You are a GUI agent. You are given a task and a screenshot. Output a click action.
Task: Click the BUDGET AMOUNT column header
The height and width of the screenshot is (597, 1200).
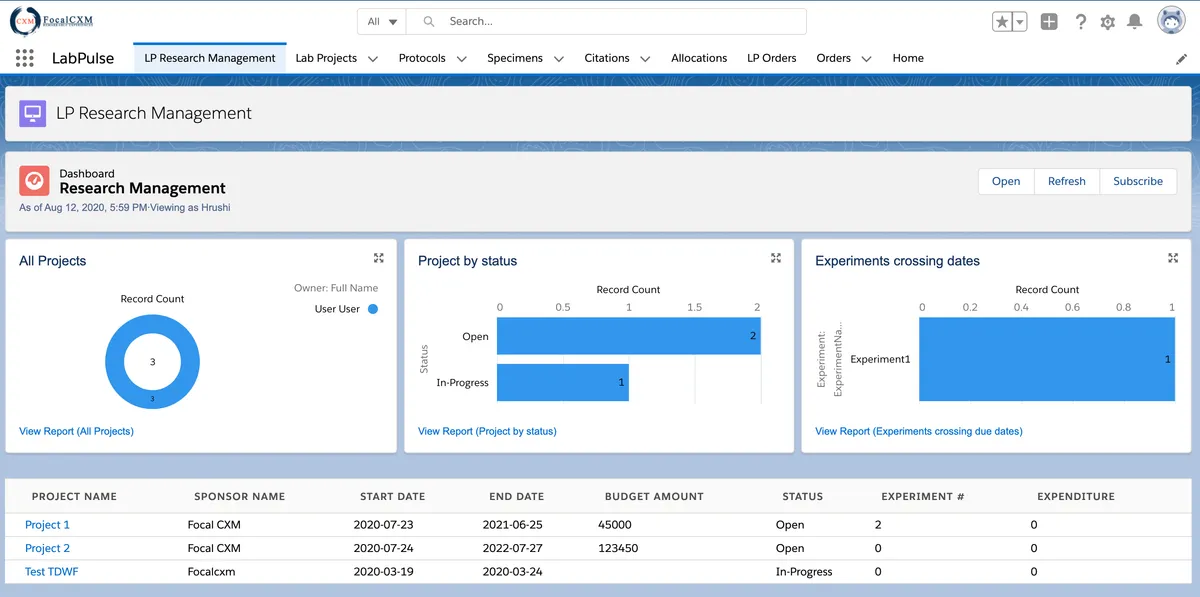654,496
